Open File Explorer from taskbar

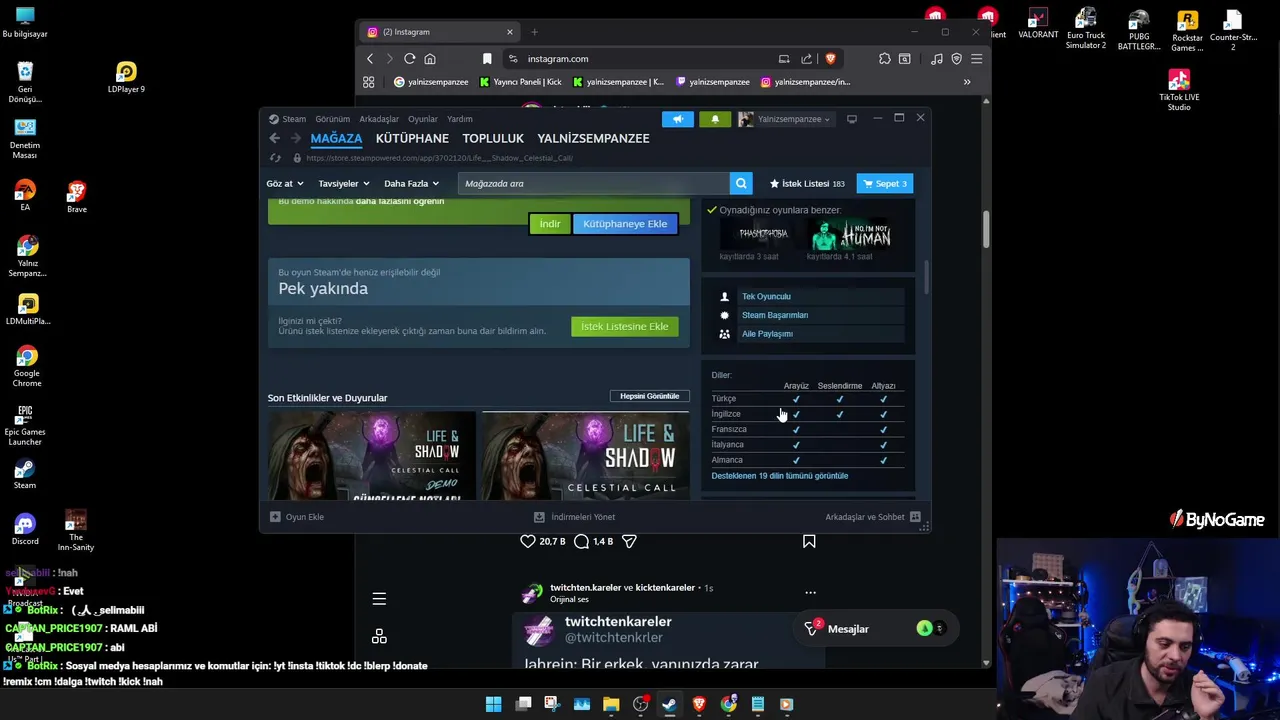(x=611, y=704)
